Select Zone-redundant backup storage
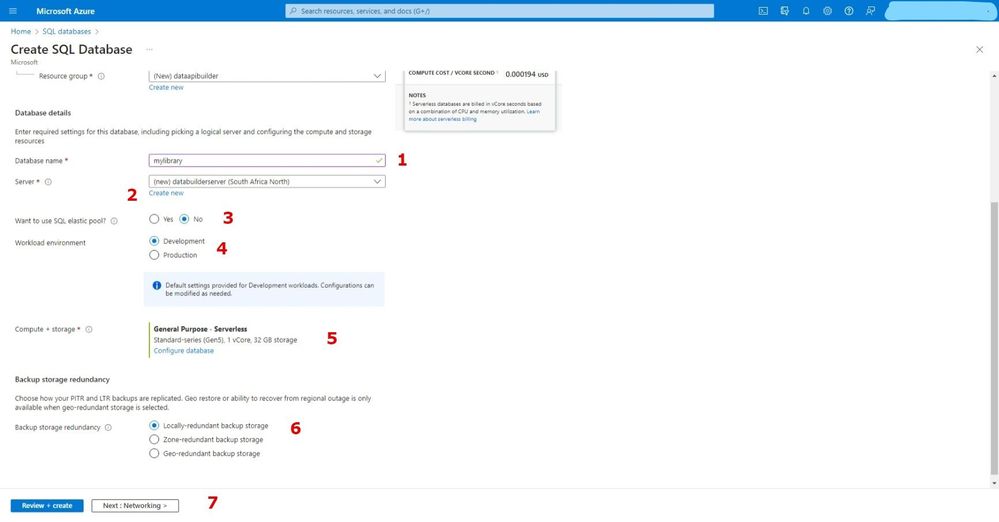This screenshot has height=522, width=999. tap(154, 439)
